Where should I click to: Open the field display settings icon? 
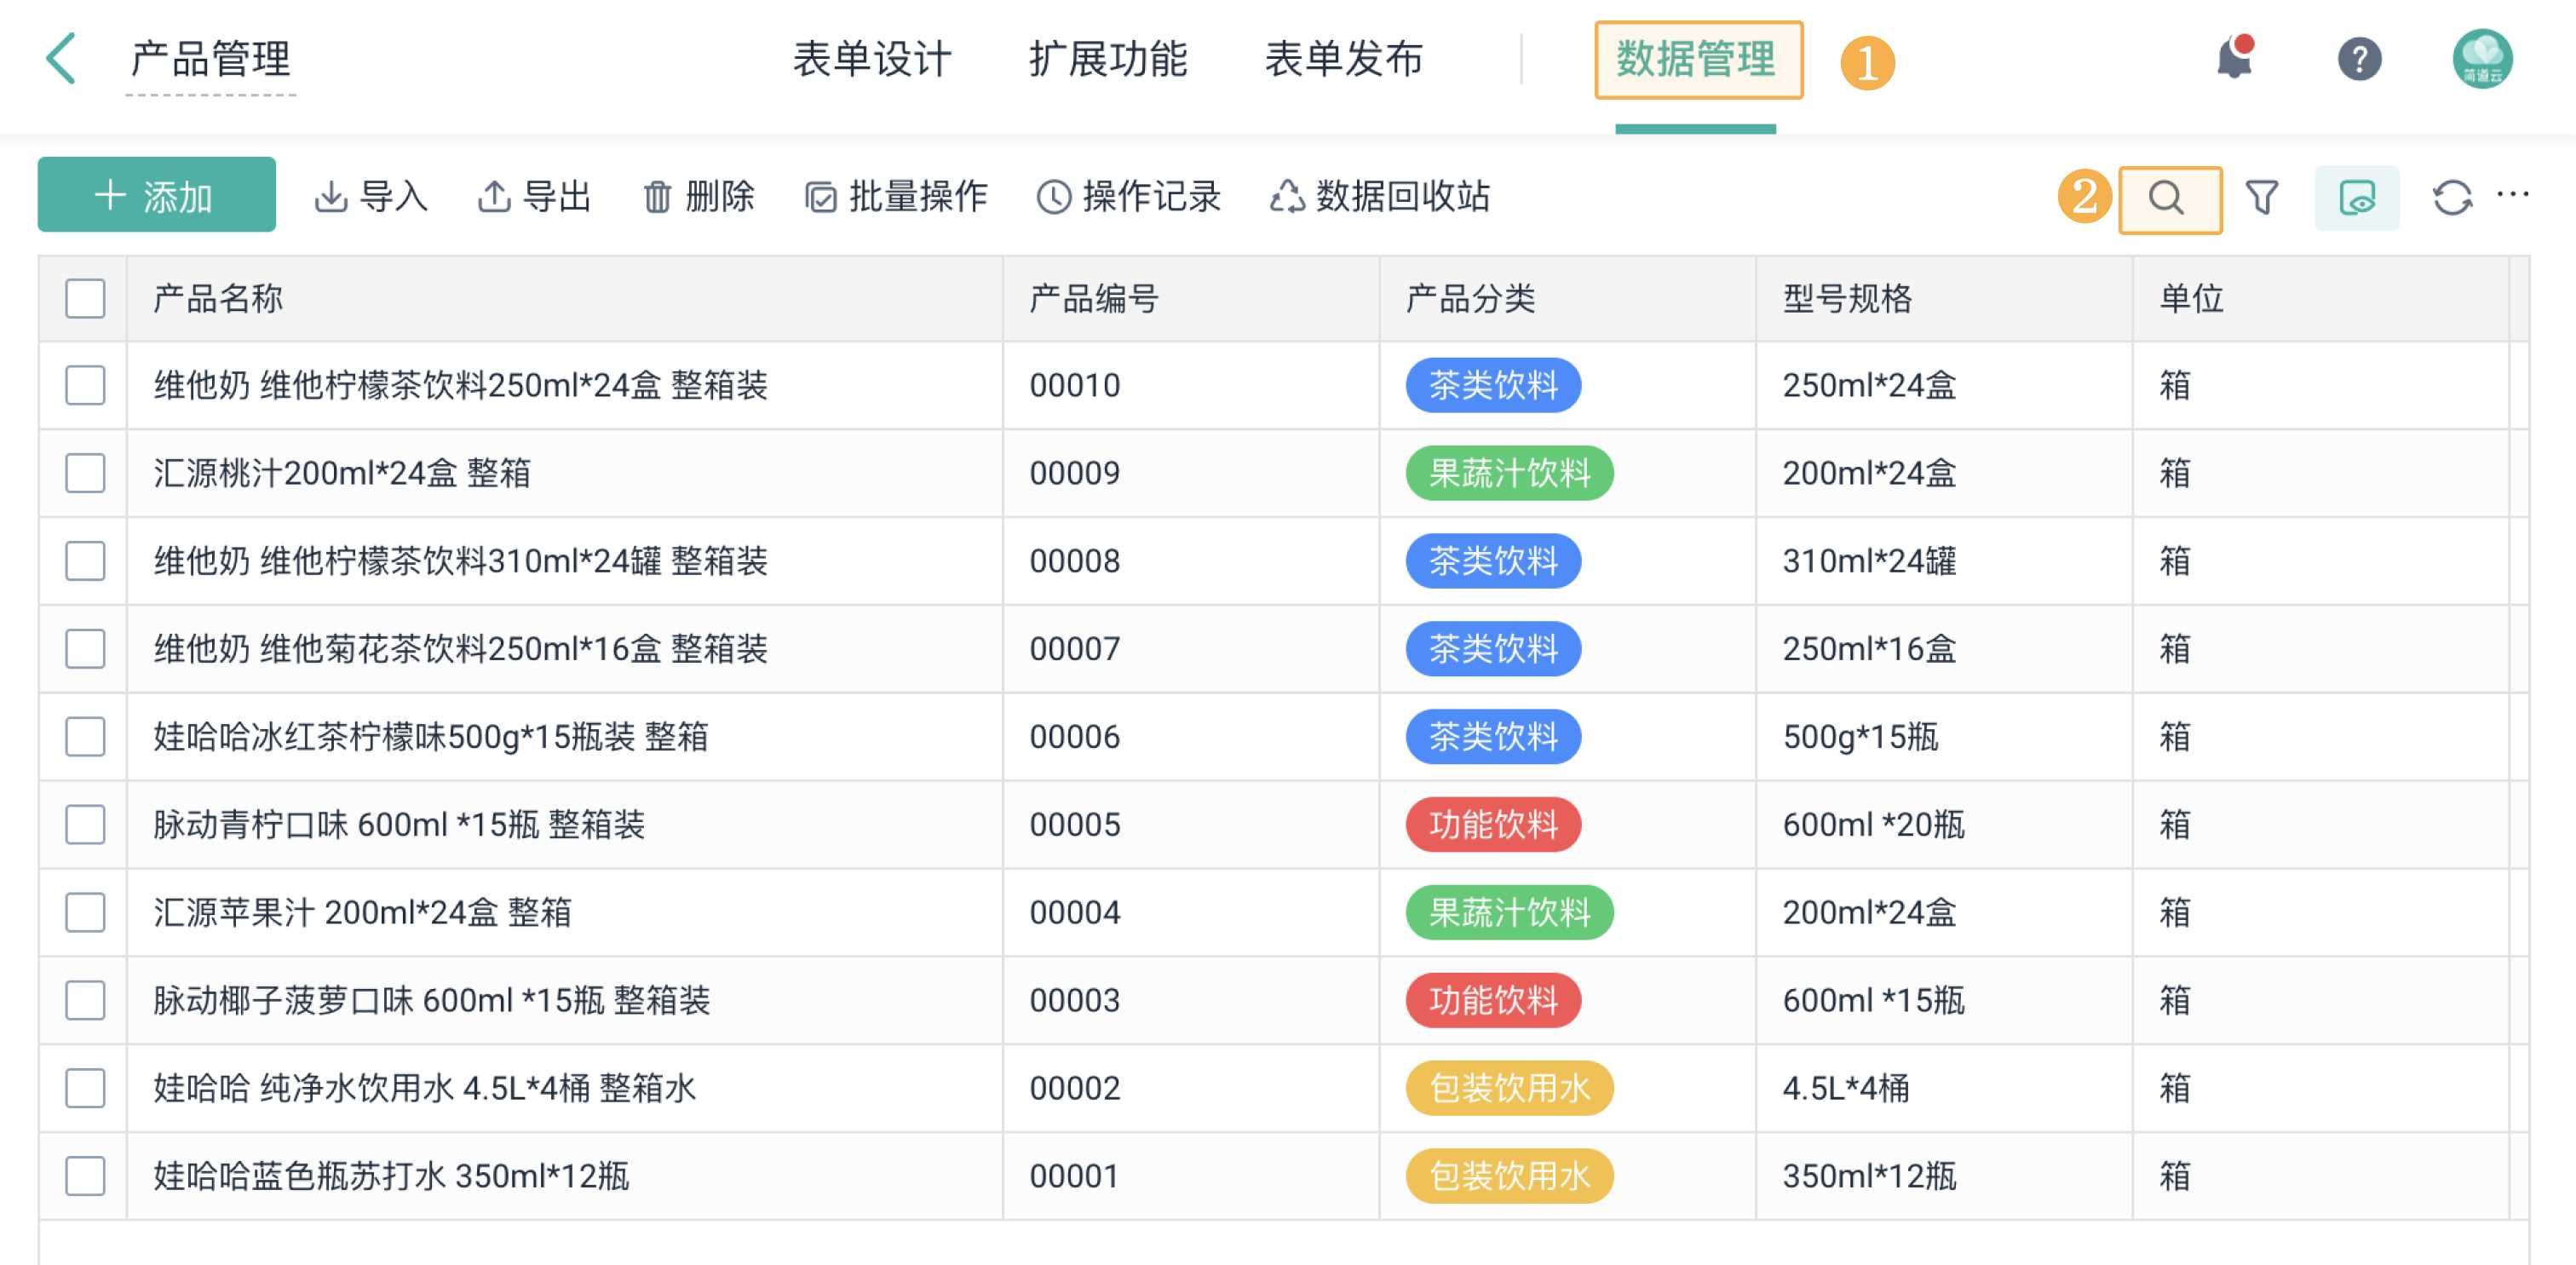2357,198
